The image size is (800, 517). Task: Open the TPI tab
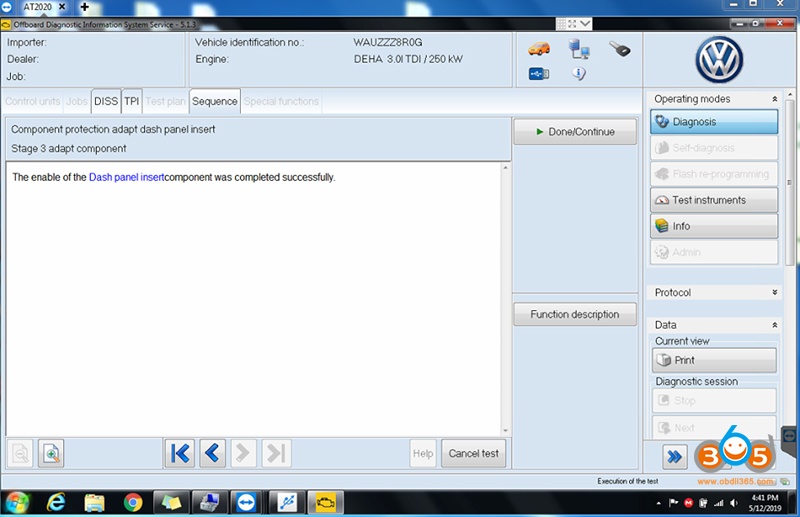tap(132, 101)
